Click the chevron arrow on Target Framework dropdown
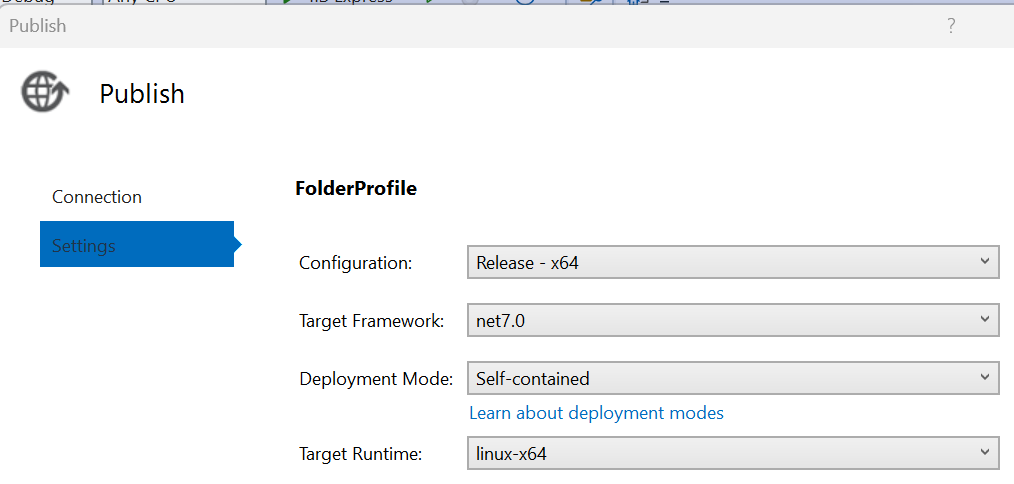Image resolution: width=1014 pixels, height=484 pixels. pos(984,319)
